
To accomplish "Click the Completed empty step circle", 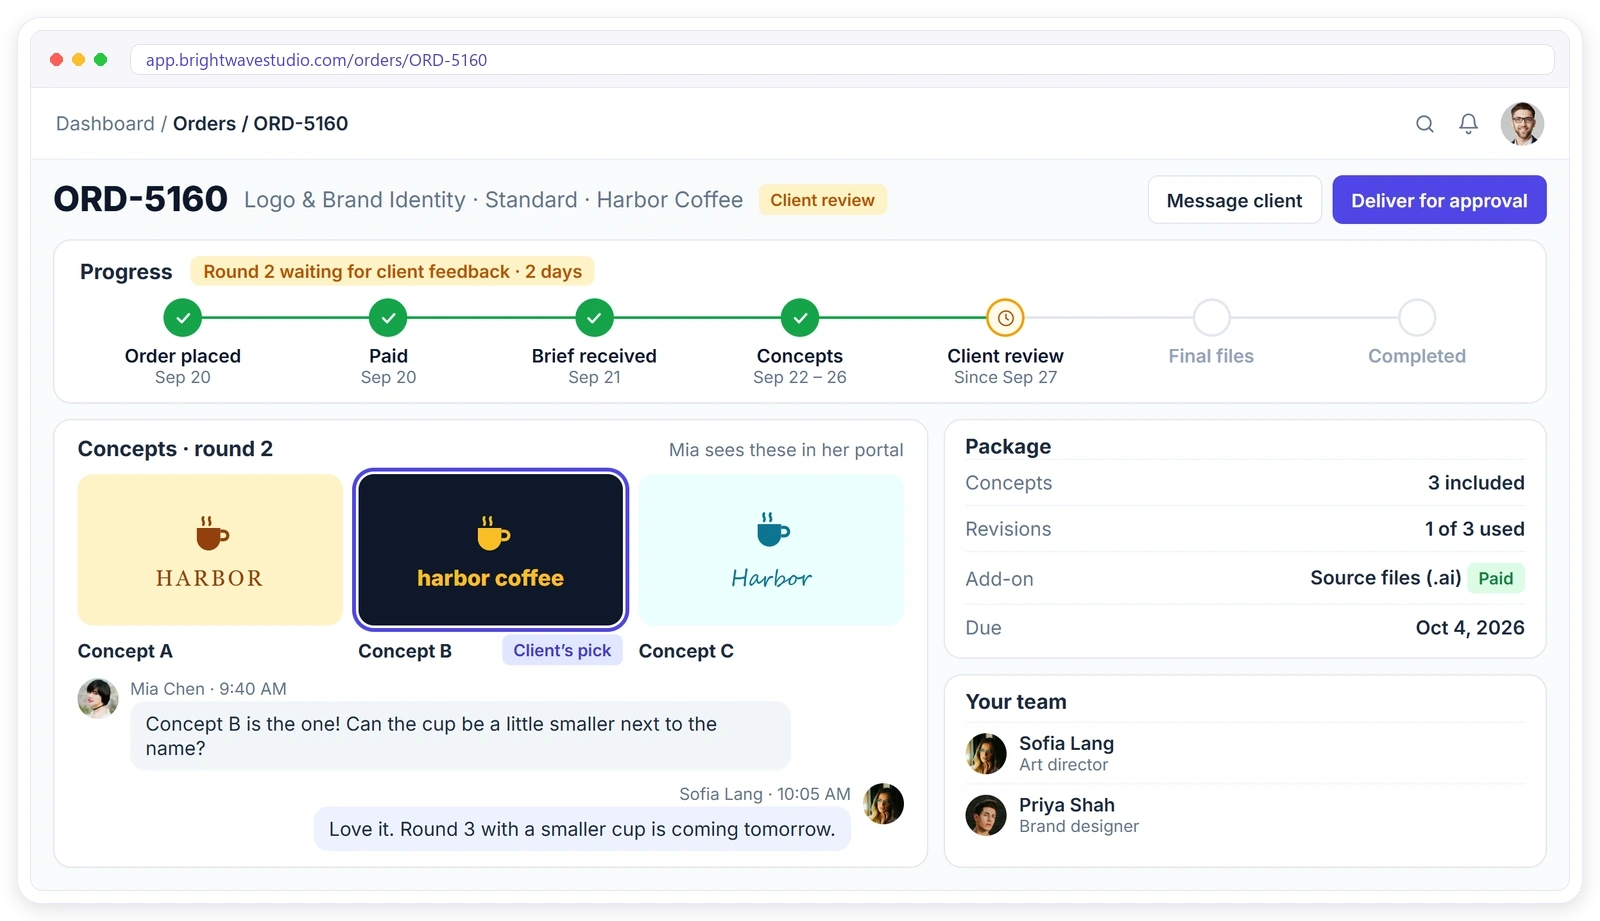I will pyautogui.click(x=1417, y=318).
